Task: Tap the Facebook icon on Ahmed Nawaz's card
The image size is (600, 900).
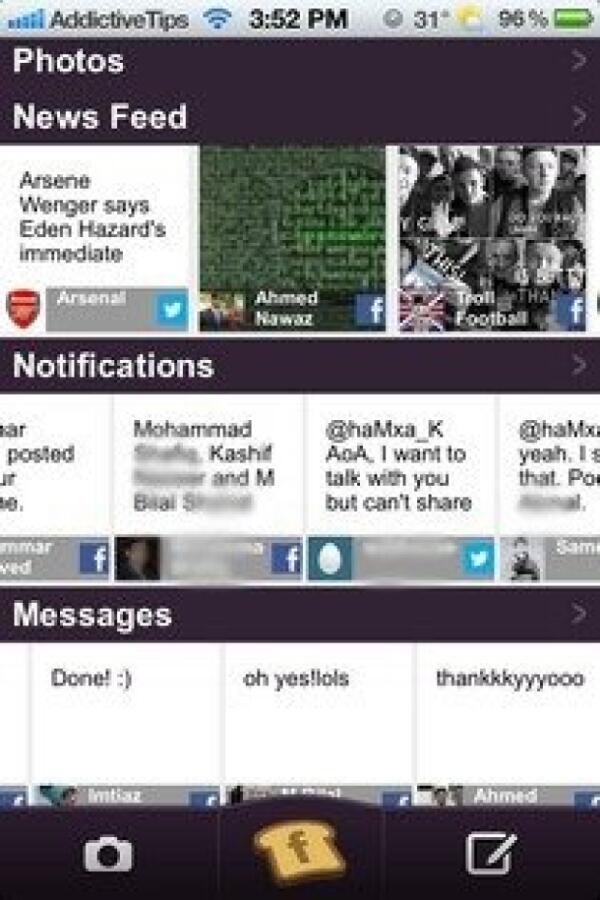Action: tap(370, 311)
